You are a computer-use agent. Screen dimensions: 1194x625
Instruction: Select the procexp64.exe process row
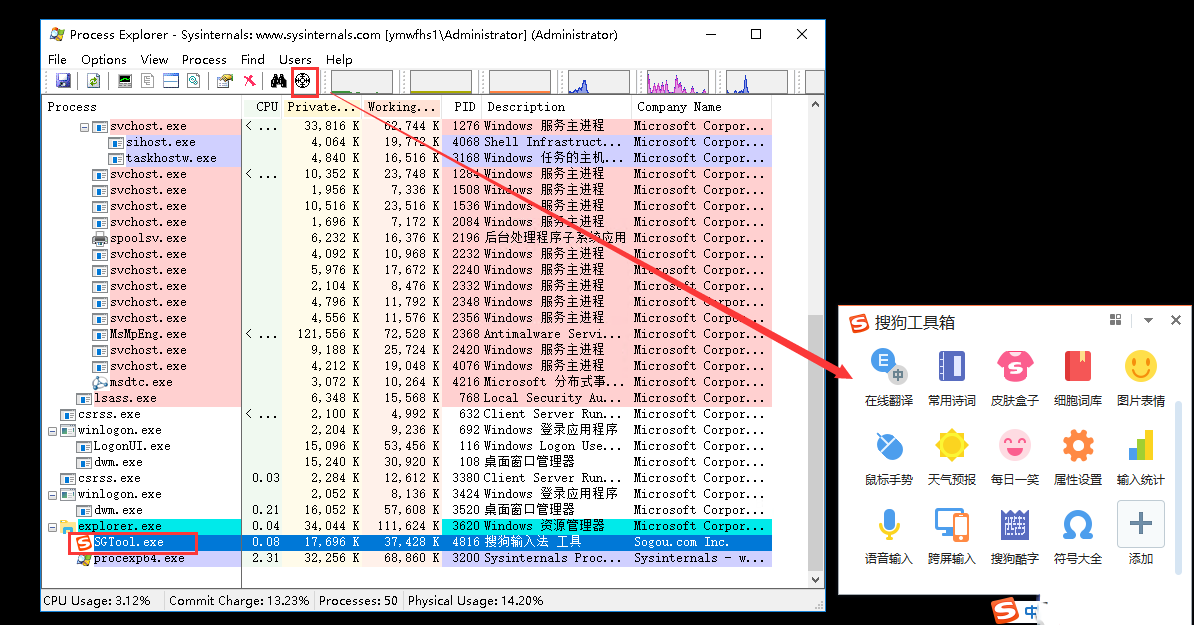pos(407,558)
